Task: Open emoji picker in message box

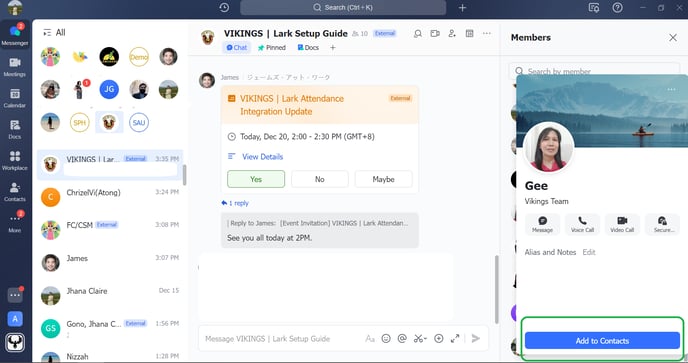Action: click(x=386, y=338)
